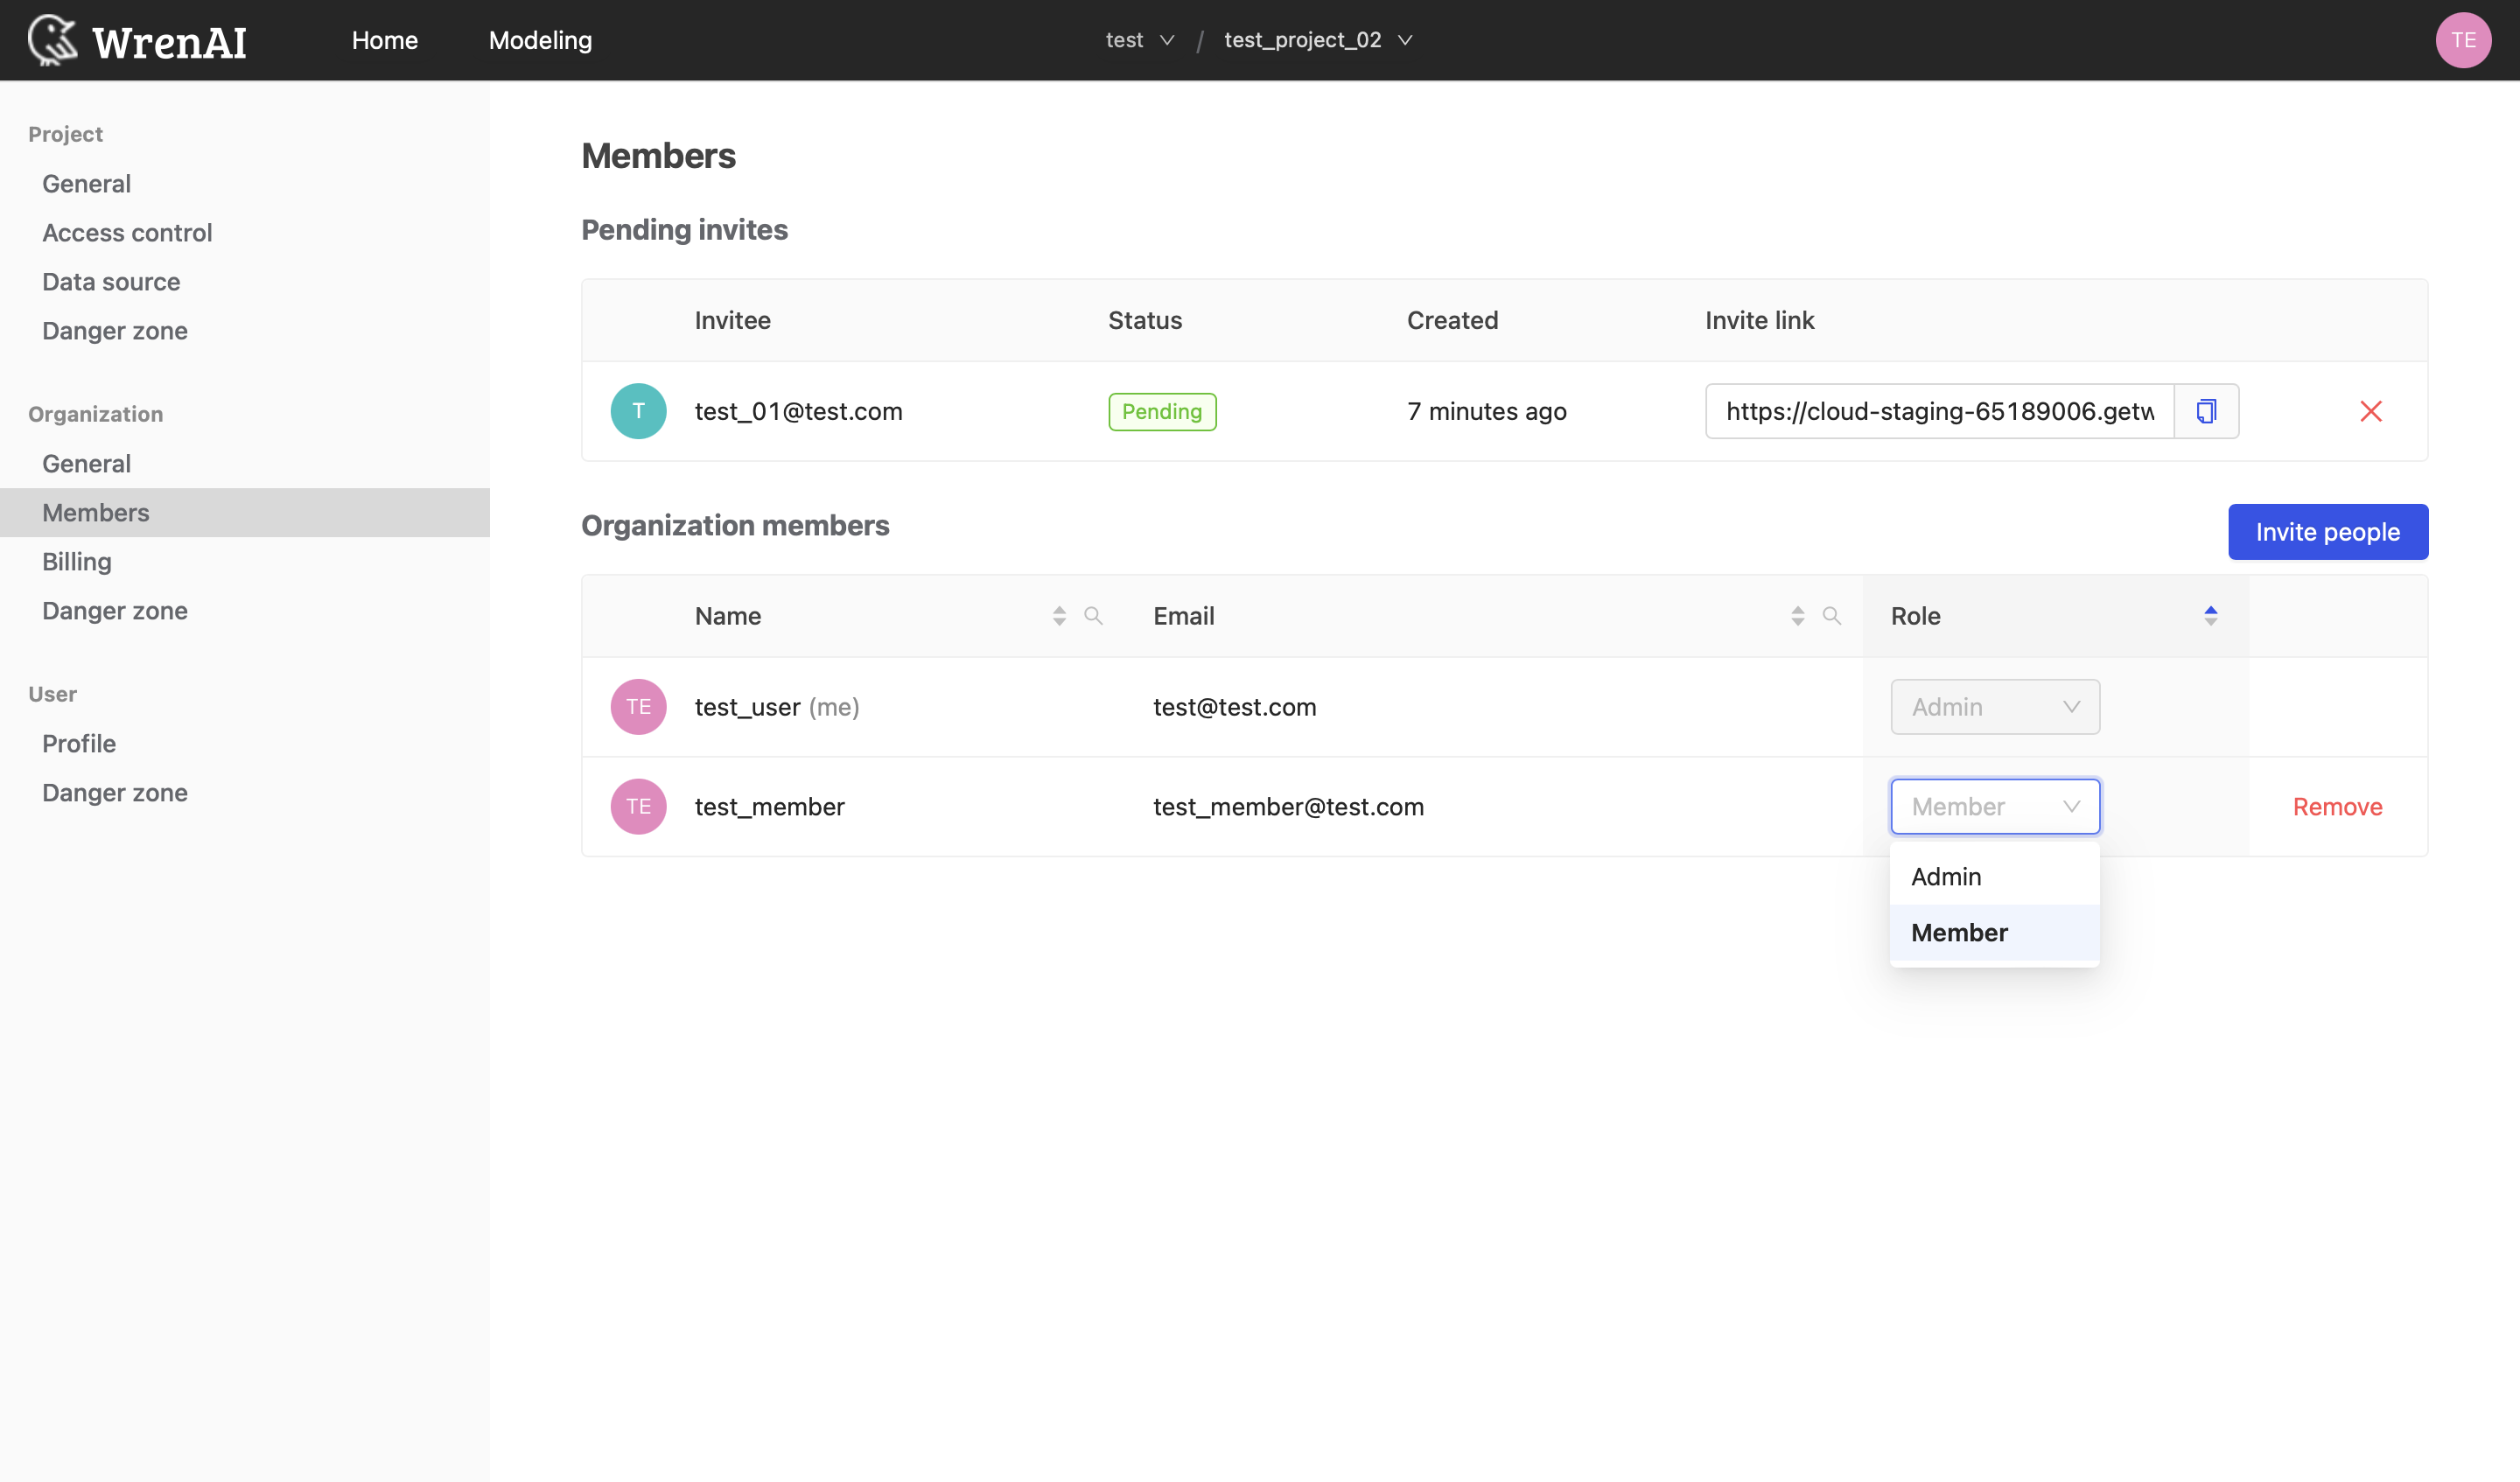The width and height of the screenshot is (2520, 1482).
Task: Click the test_01@test.com invitee email
Action: click(798, 411)
